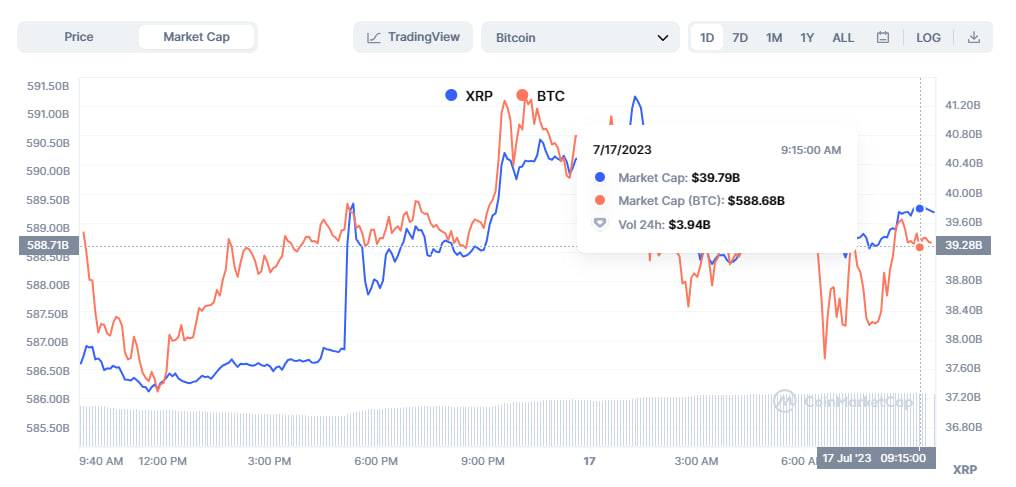Image resolution: width=1016 pixels, height=487 pixels.
Task: Toggle the LOG scale option
Action: [928, 38]
